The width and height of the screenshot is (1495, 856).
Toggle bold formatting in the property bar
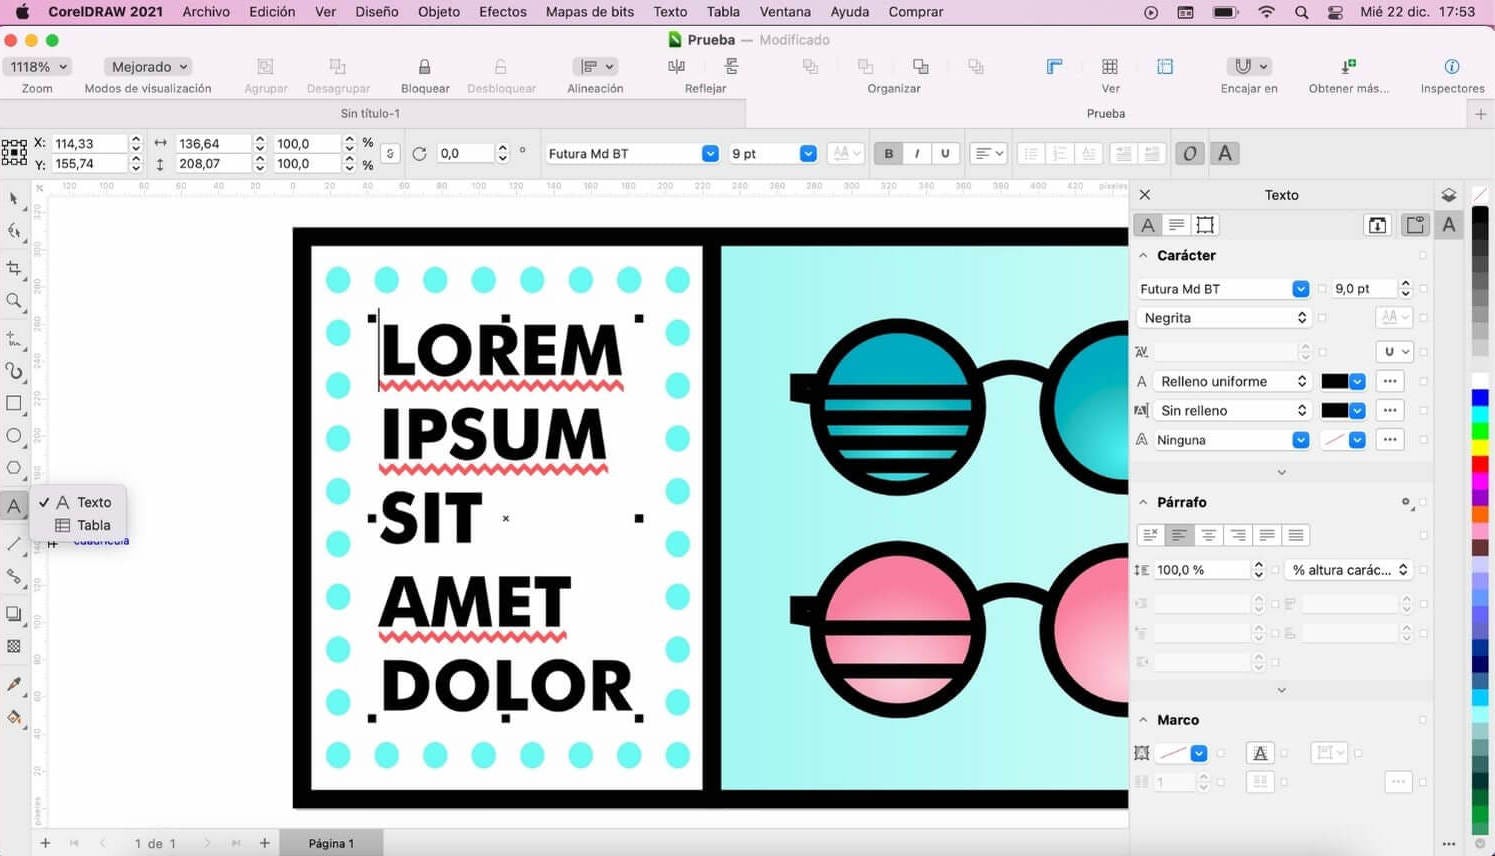[888, 153]
